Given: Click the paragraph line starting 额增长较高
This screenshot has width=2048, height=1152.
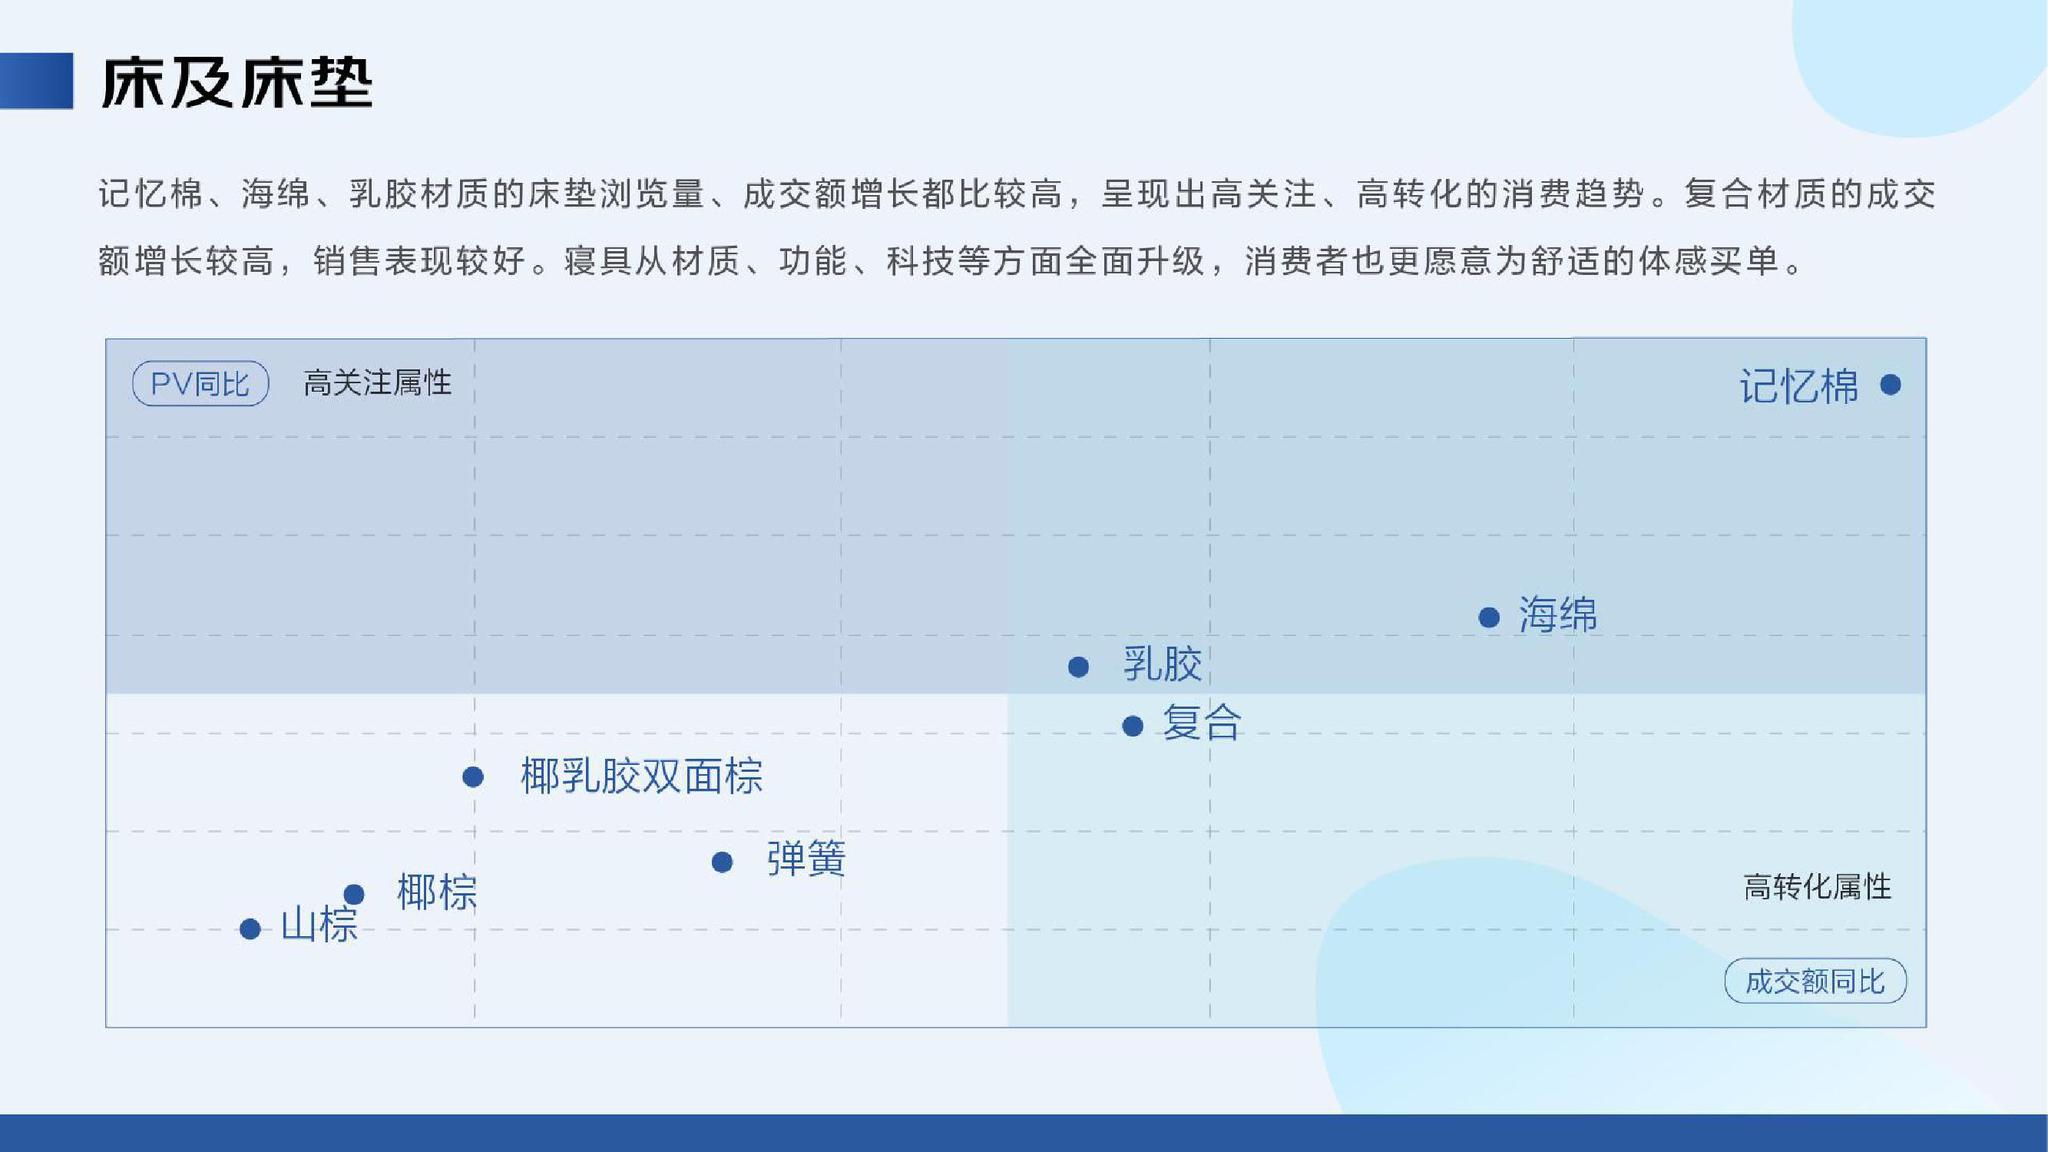Looking at the screenshot, I should (x=951, y=261).
